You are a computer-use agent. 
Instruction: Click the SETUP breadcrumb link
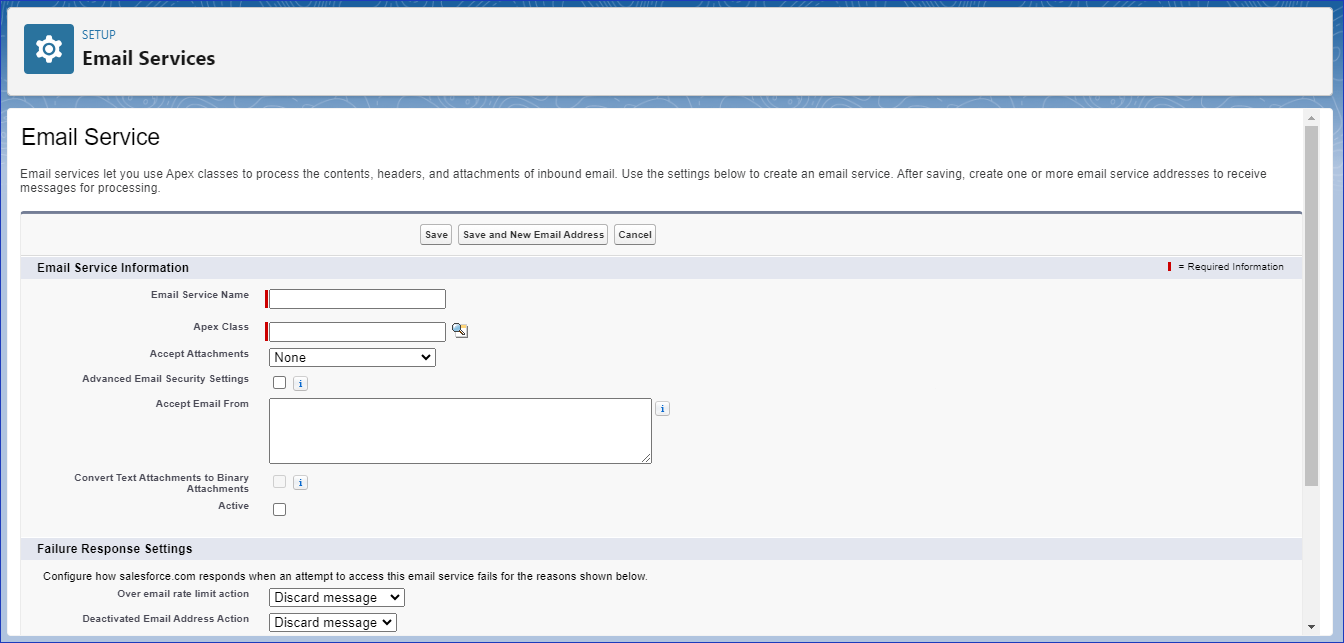[x=97, y=34]
